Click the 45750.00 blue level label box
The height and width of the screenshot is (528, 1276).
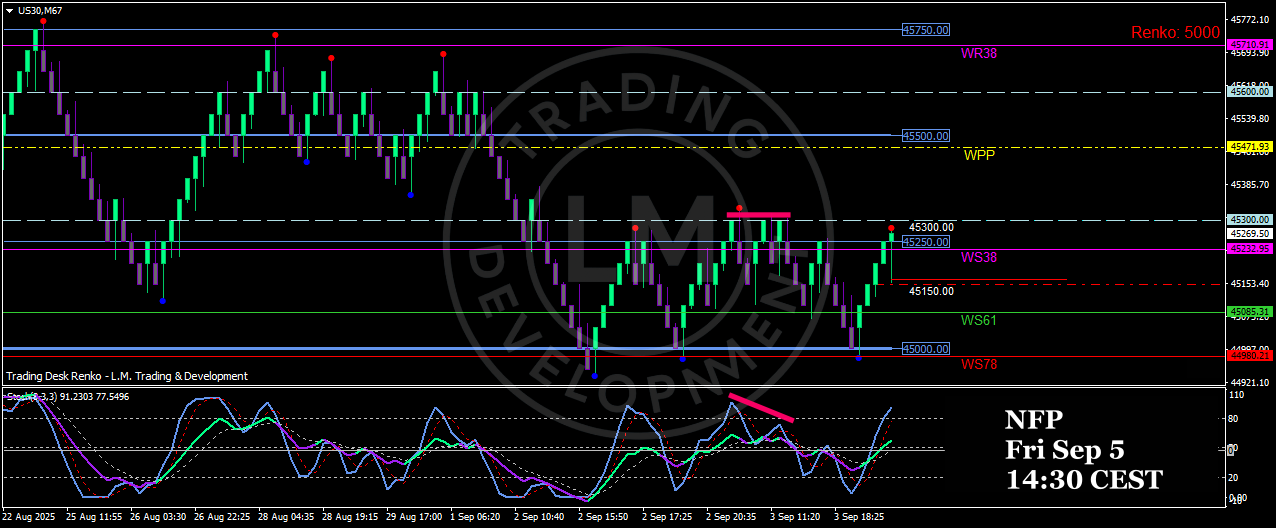pos(925,31)
